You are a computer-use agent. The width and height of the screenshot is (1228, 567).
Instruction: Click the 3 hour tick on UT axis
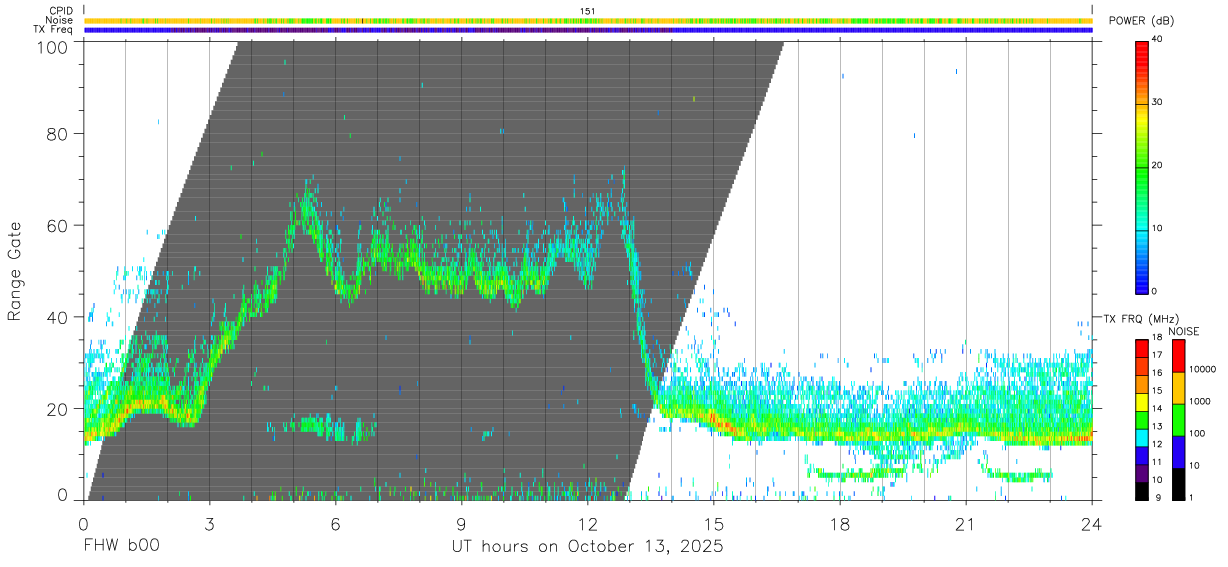tap(209, 524)
